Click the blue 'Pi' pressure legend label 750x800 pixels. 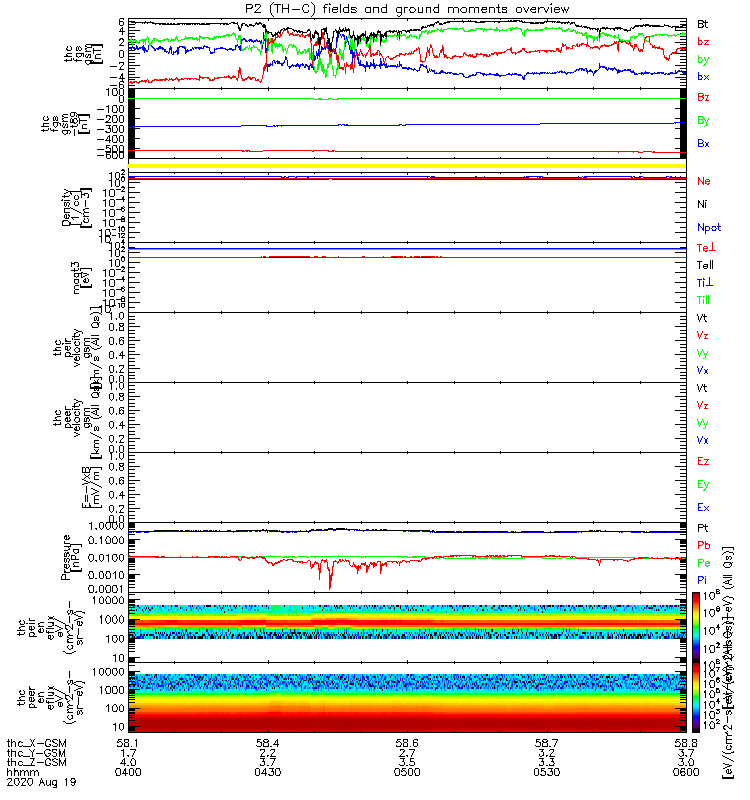[702, 580]
